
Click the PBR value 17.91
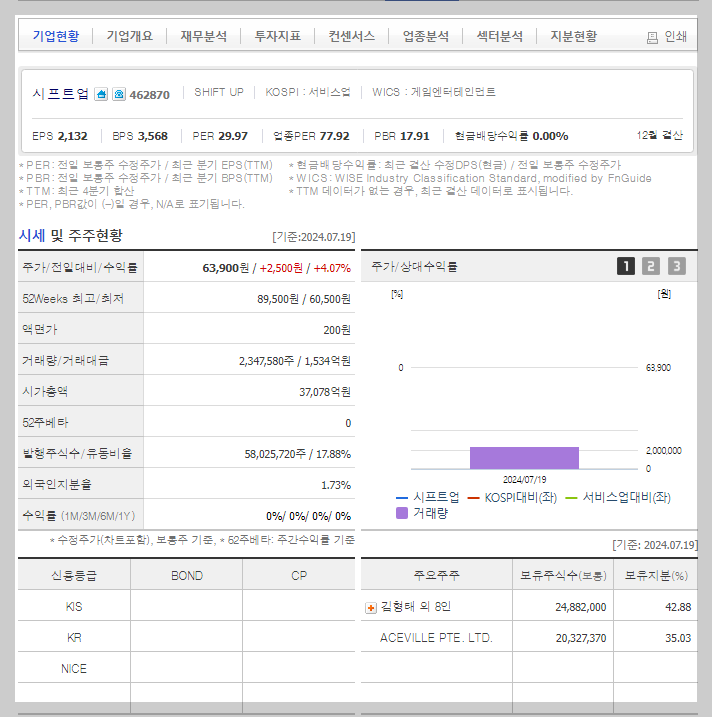coord(415,136)
